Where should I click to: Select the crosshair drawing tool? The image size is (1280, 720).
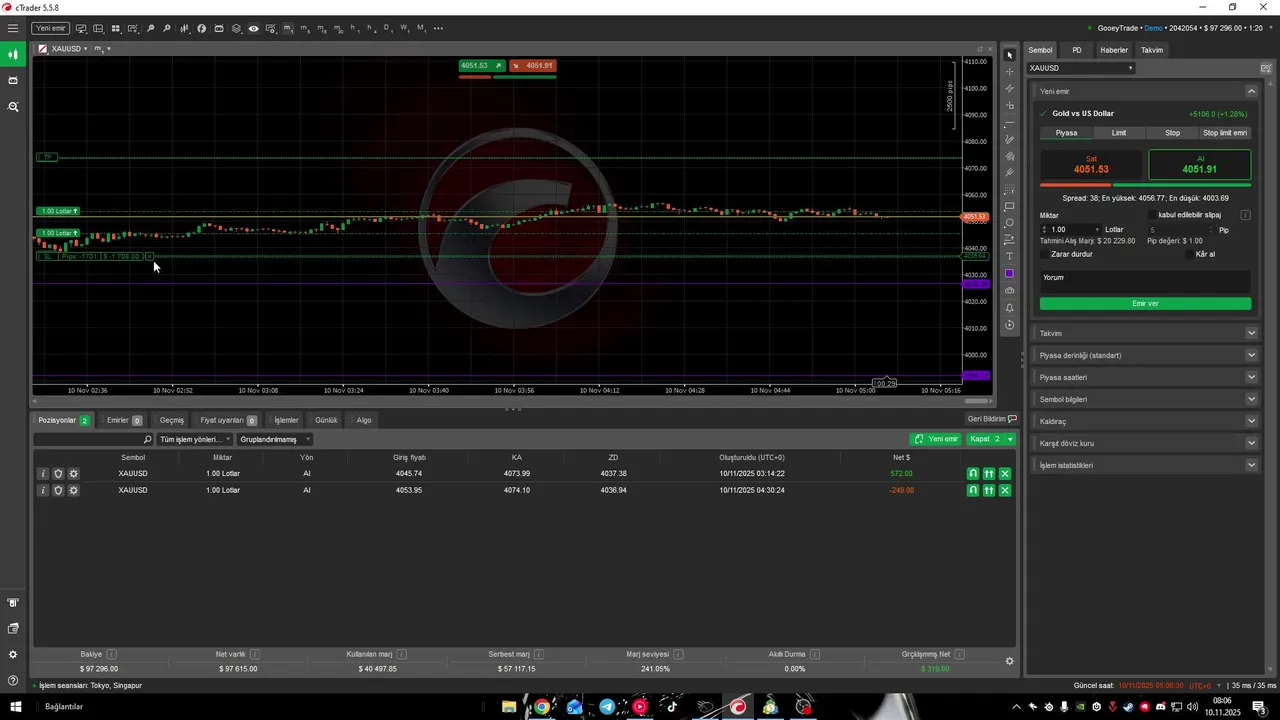click(x=1009, y=72)
